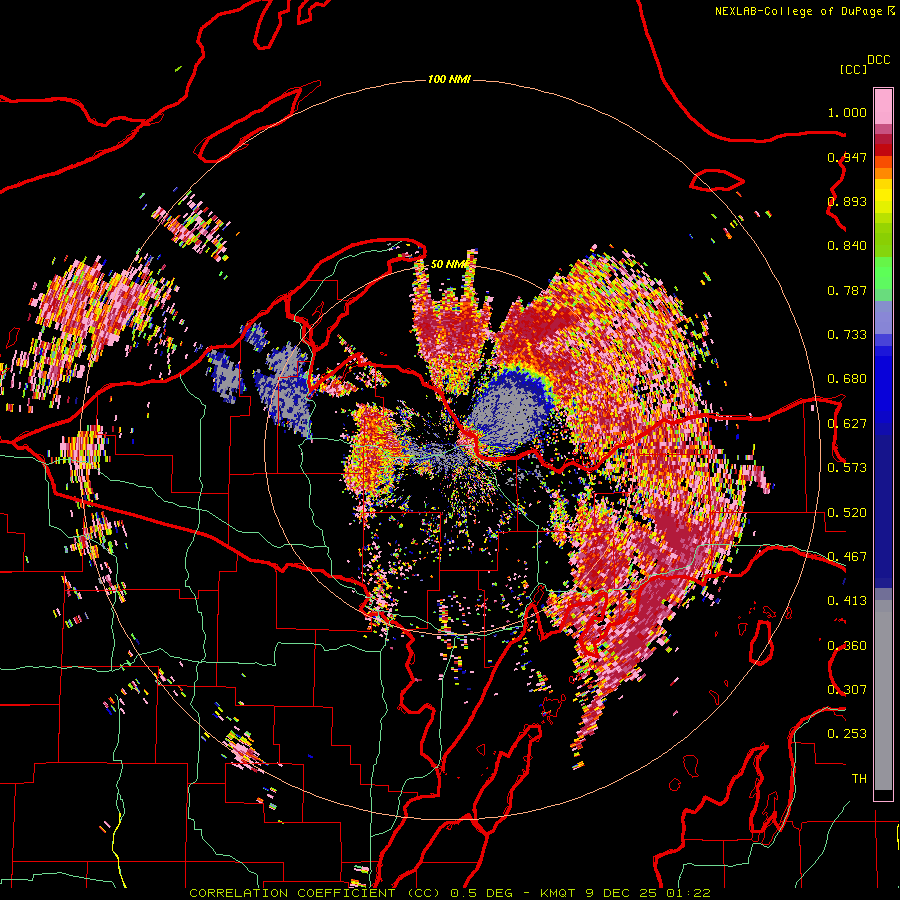Click the Correlation Coefficient KMQT caption text
Image resolution: width=900 pixels, height=900 pixels.
(450, 893)
